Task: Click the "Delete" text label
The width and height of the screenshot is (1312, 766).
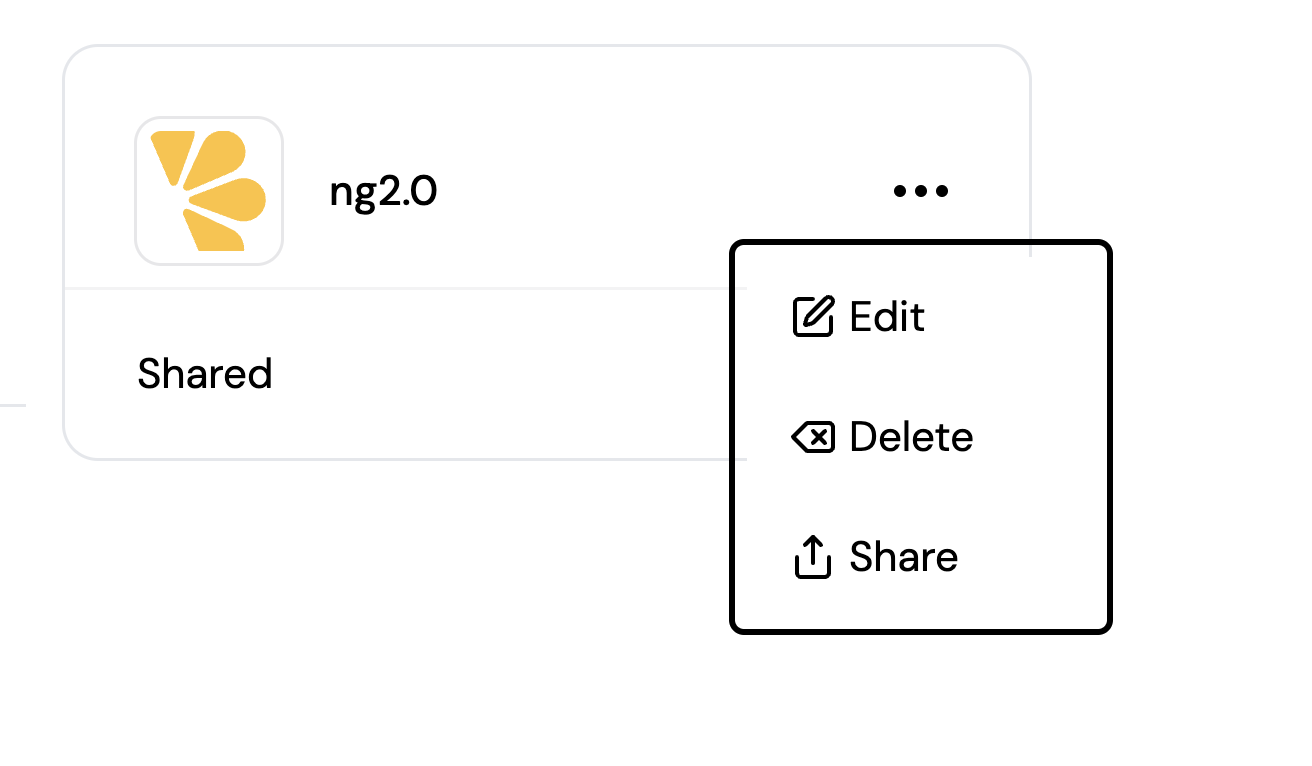Action: pyautogui.click(x=911, y=437)
